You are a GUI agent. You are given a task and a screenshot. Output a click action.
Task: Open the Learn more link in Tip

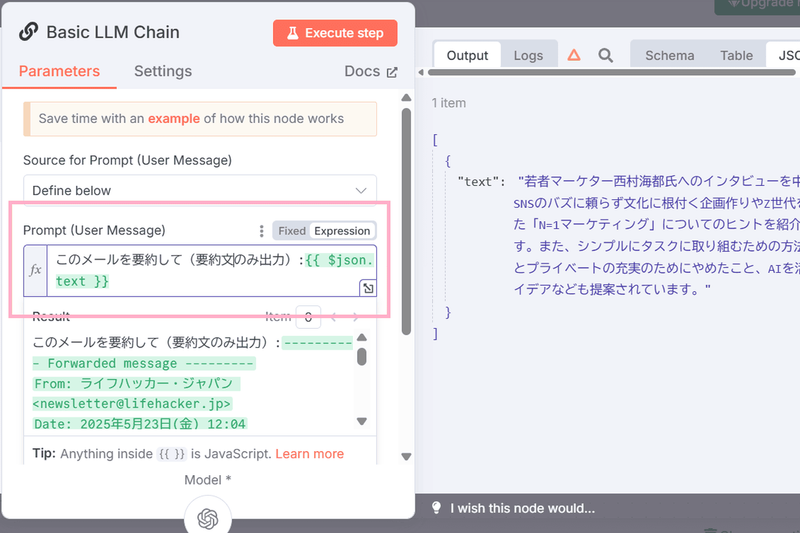310,453
